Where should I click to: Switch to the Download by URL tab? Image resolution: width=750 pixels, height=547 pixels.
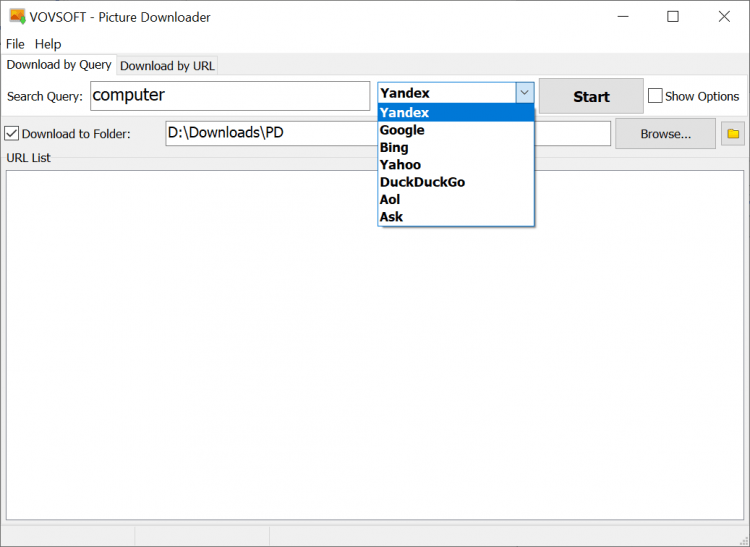[x=167, y=66]
